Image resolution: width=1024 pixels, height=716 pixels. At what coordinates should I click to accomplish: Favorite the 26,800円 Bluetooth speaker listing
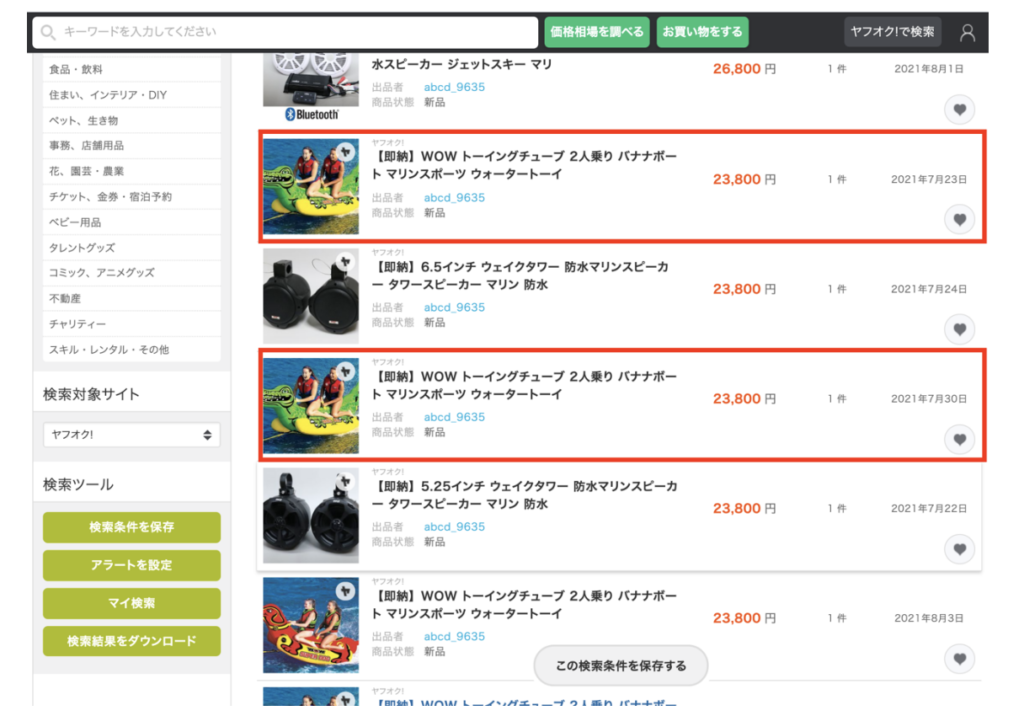point(959,109)
